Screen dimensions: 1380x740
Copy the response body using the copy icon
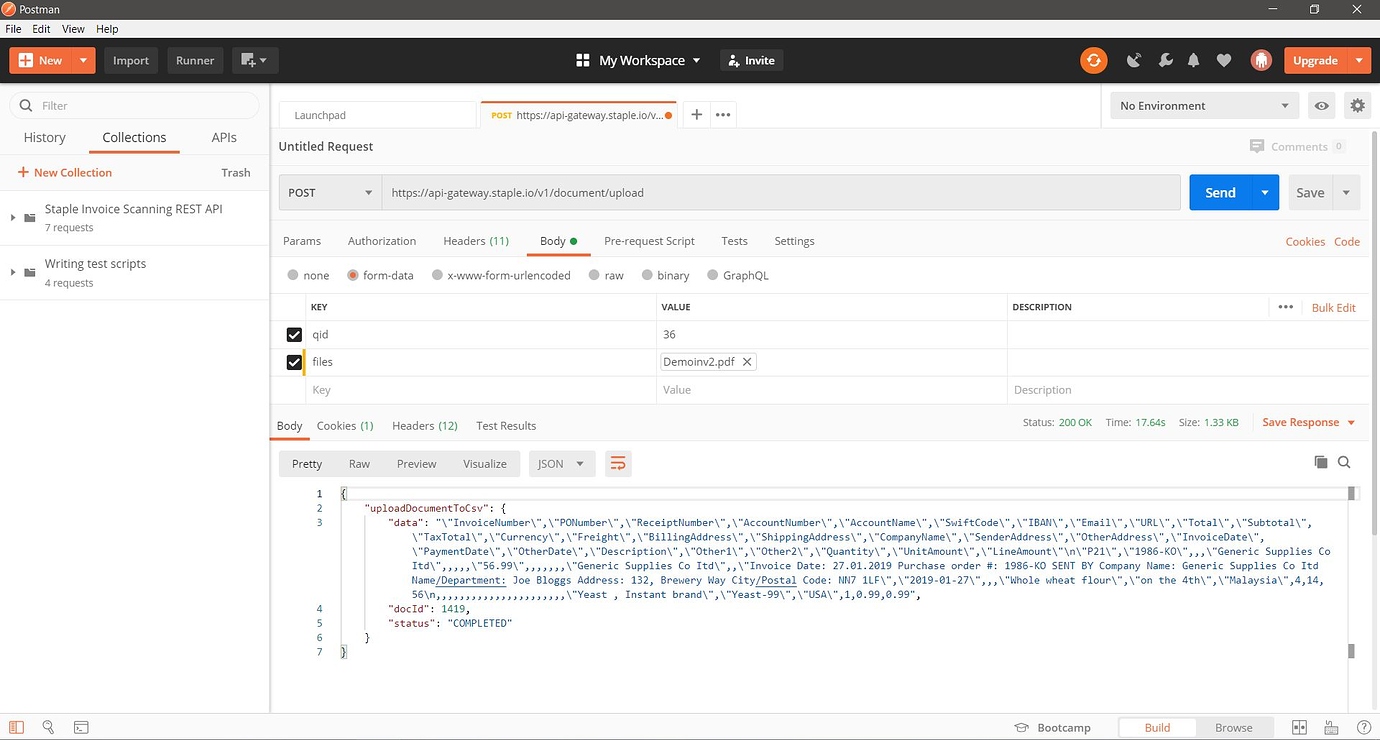[1320, 462]
